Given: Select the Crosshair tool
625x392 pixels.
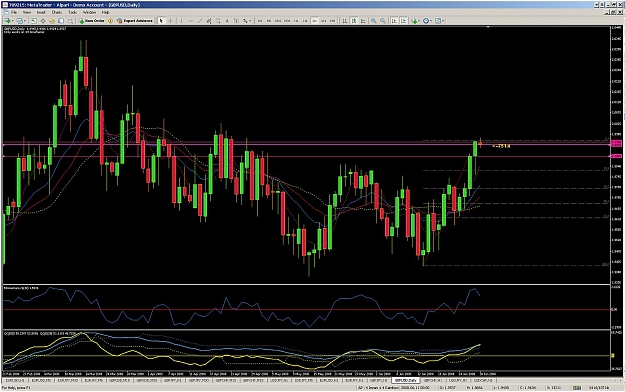Looking at the screenshot, I should pyautogui.click(x=171, y=21).
